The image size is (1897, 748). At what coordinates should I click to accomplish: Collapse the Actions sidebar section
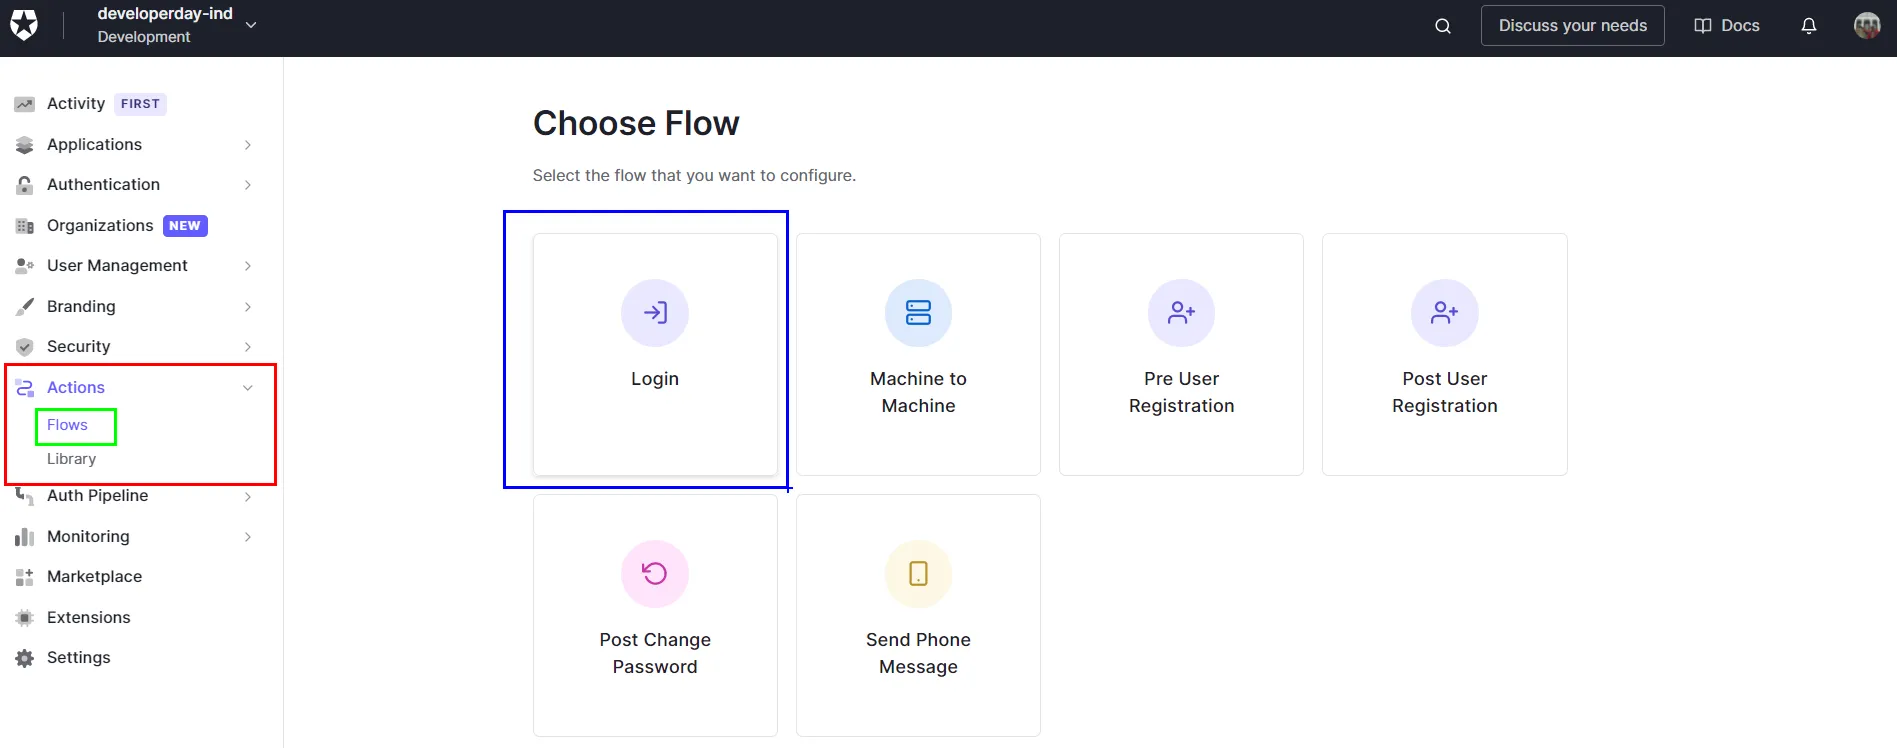click(247, 388)
